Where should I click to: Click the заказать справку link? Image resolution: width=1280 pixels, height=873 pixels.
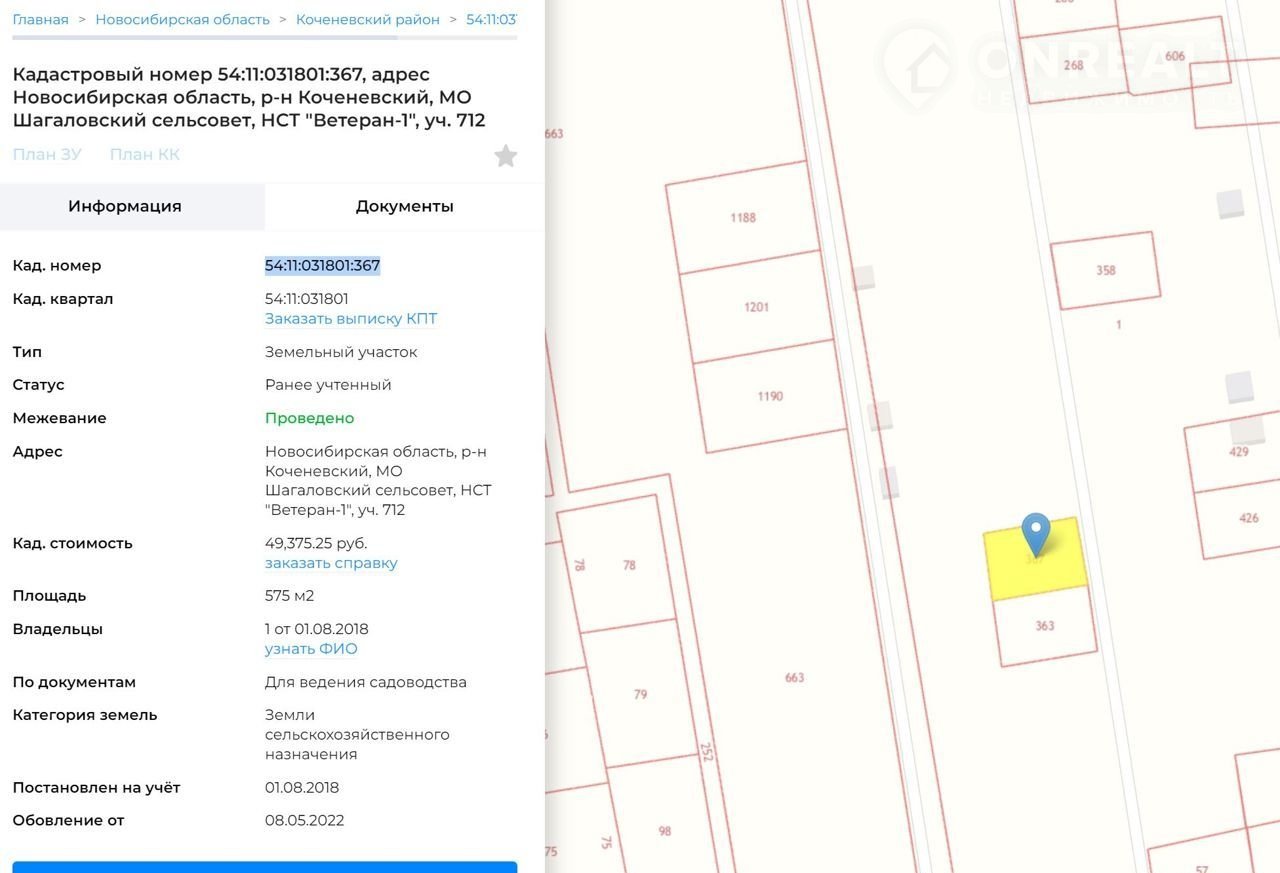point(331,563)
